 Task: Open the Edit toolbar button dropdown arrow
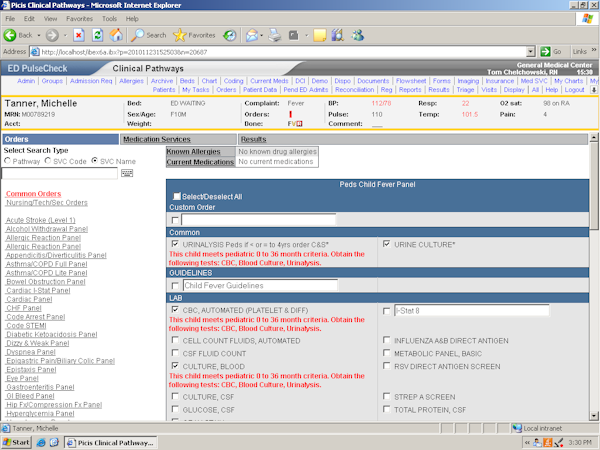coord(307,35)
